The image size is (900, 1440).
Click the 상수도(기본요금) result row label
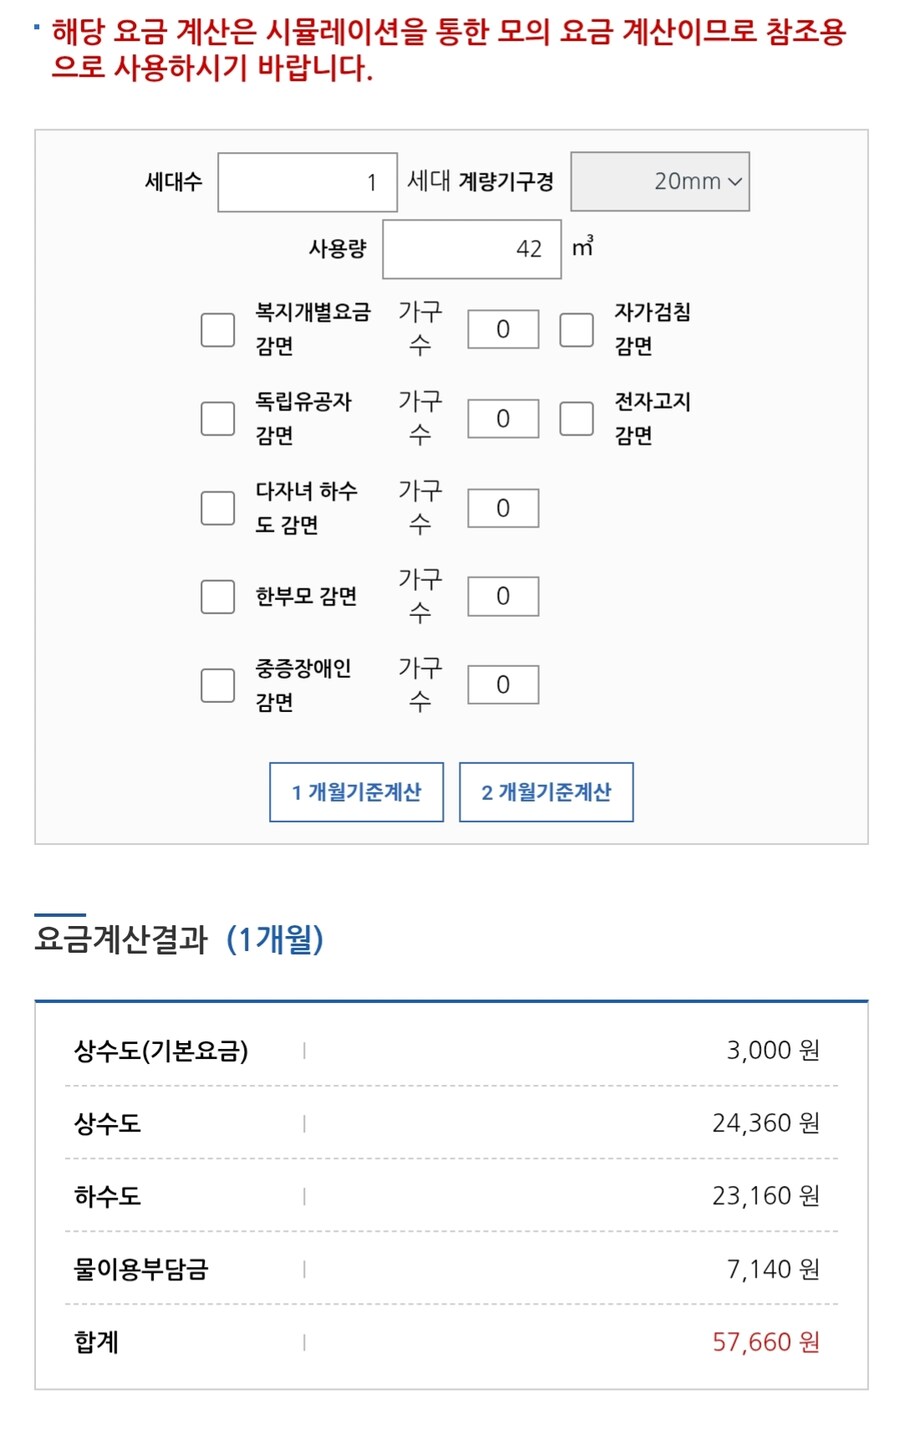(x=161, y=1051)
